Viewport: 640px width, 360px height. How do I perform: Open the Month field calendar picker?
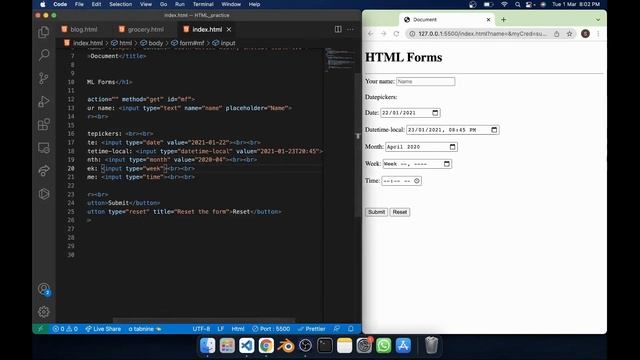452,147
